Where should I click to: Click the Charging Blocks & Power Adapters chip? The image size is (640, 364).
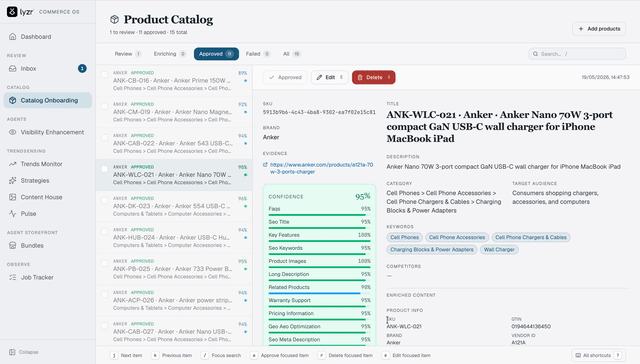click(432, 250)
